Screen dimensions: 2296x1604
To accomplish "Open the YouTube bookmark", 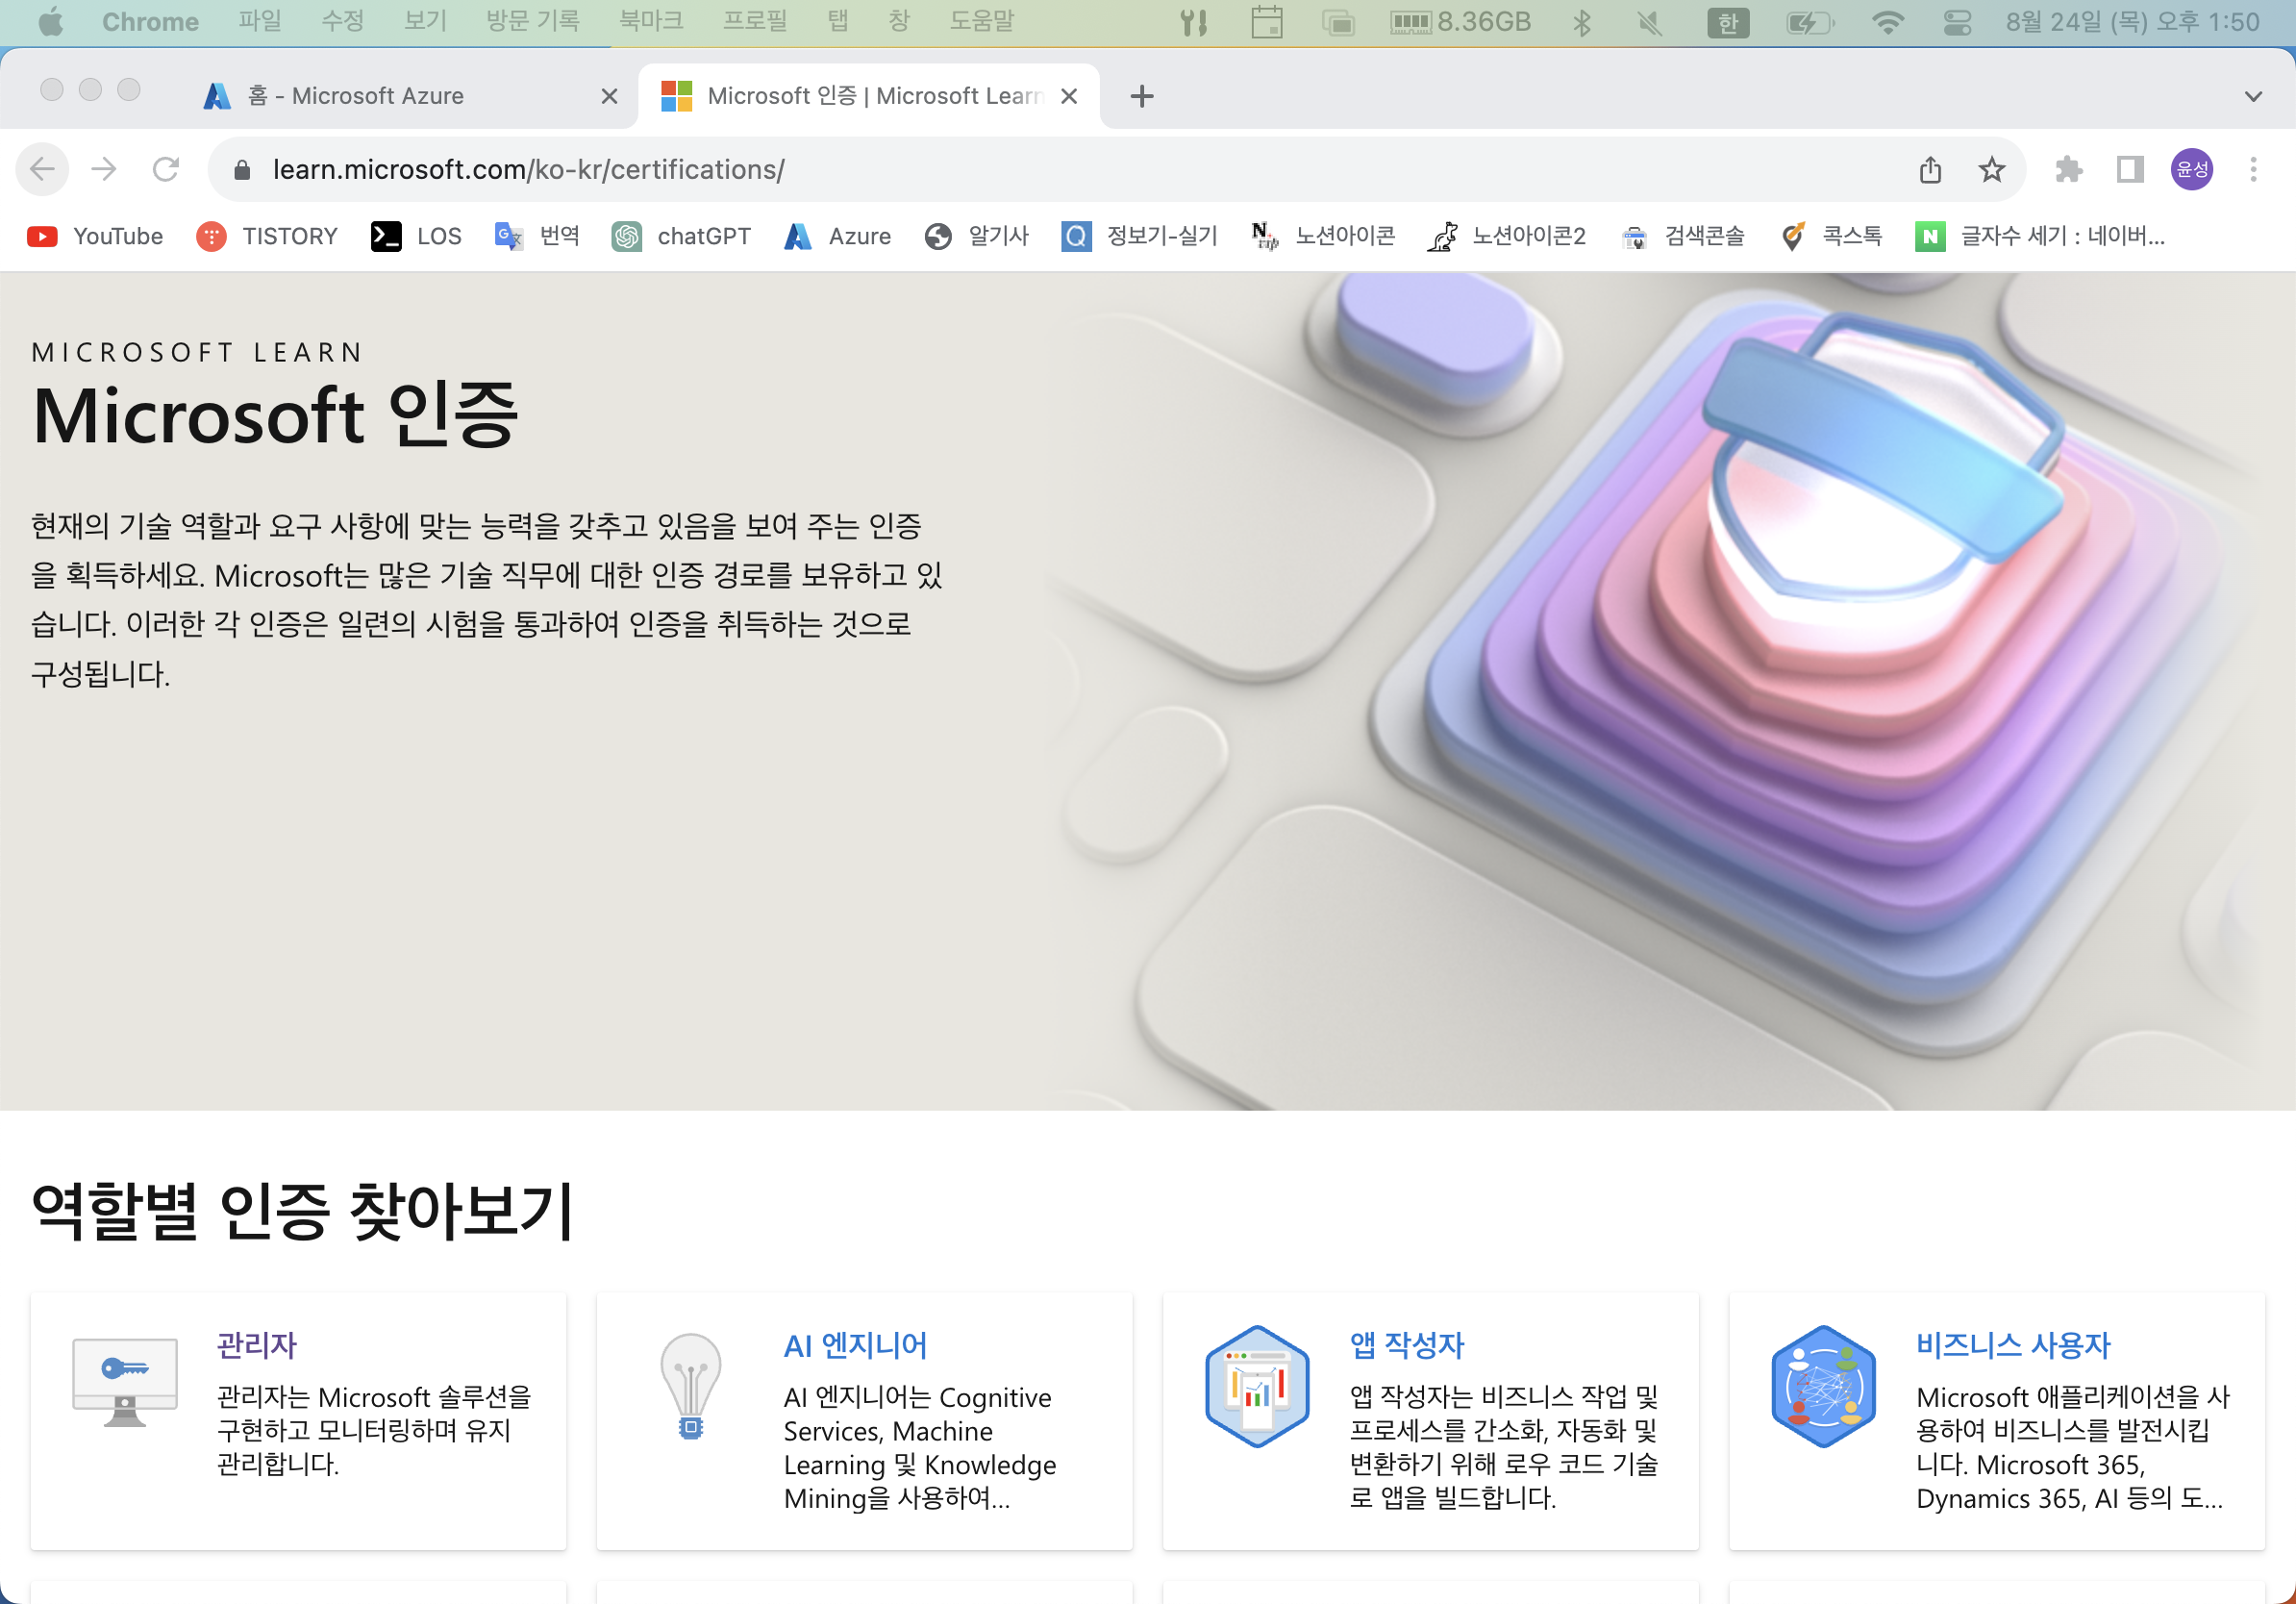I will 95,236.
